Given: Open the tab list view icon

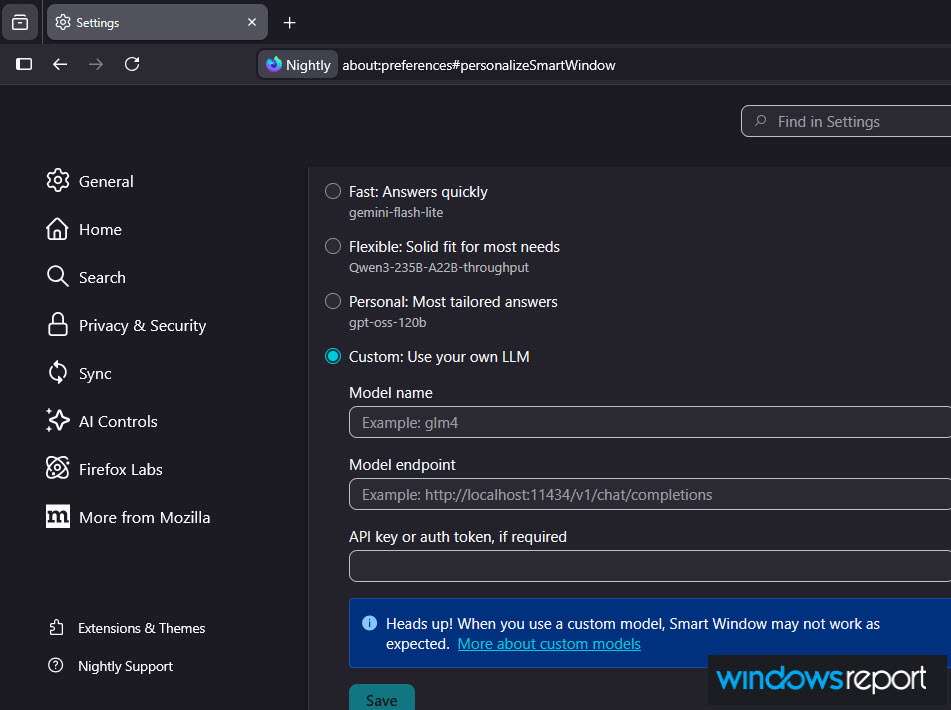Looking at the screenshot, I should click(x=20, y=22).
